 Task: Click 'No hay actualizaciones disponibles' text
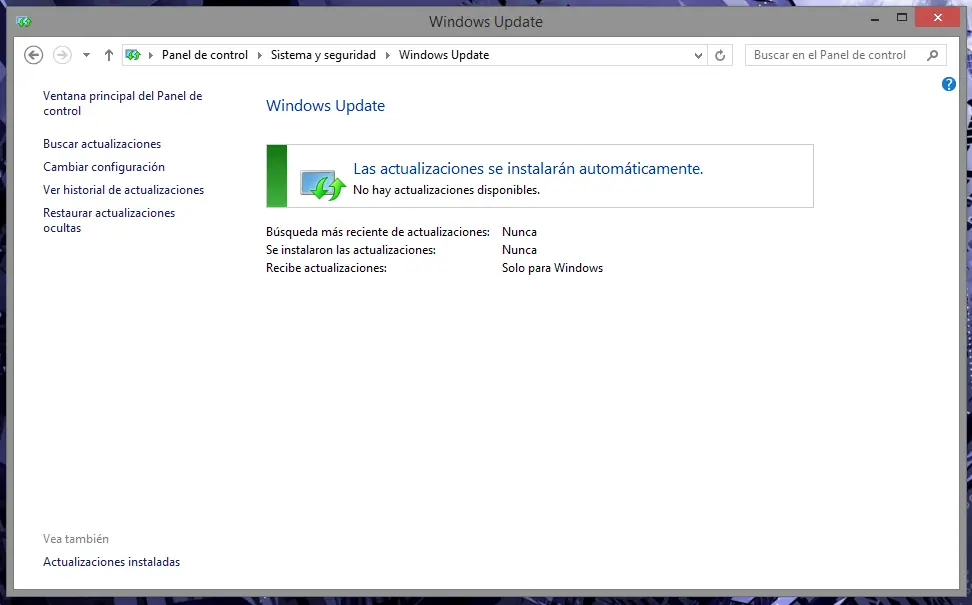pyautogui.click(x=446, y=190)
